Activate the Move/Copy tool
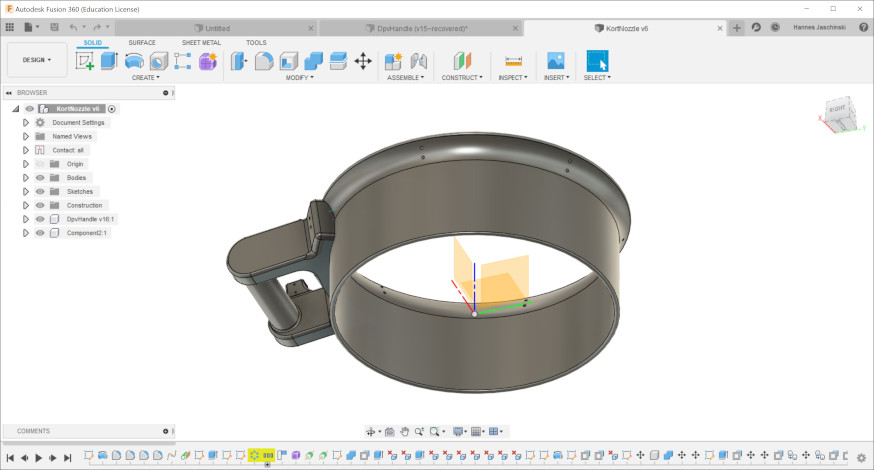 tap(363, 61)
